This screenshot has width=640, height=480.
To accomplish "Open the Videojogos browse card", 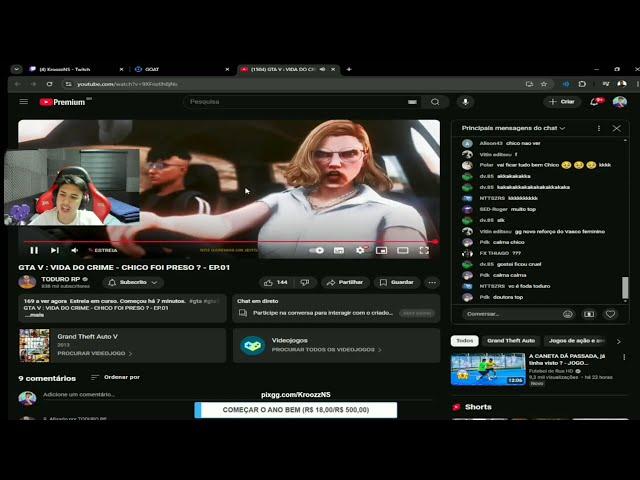I will 336,345.
